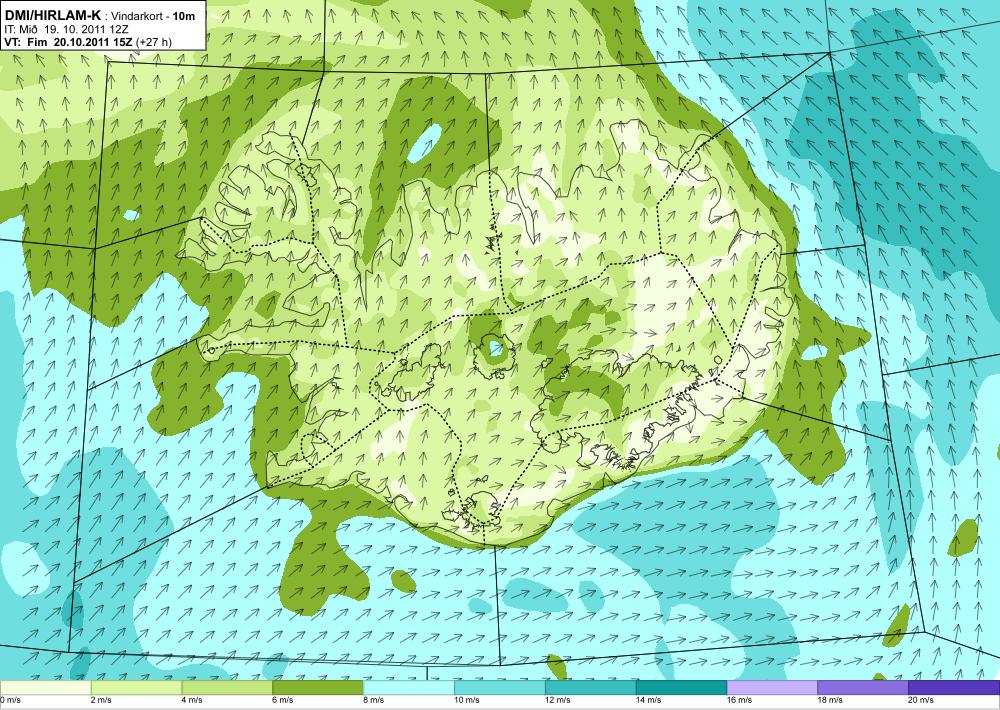Select the "6 m/s" legend label

pos(283,700)
